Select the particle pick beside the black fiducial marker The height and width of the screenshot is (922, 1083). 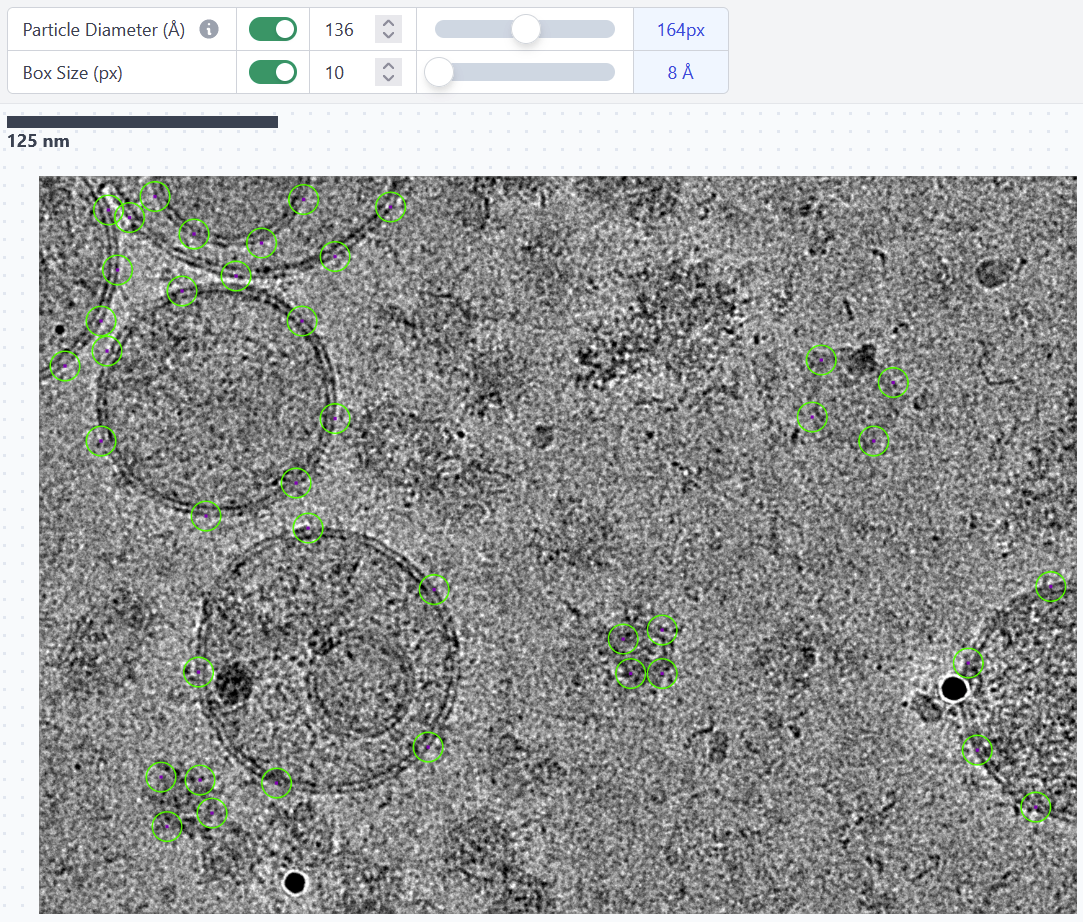(x=968, y=662)
